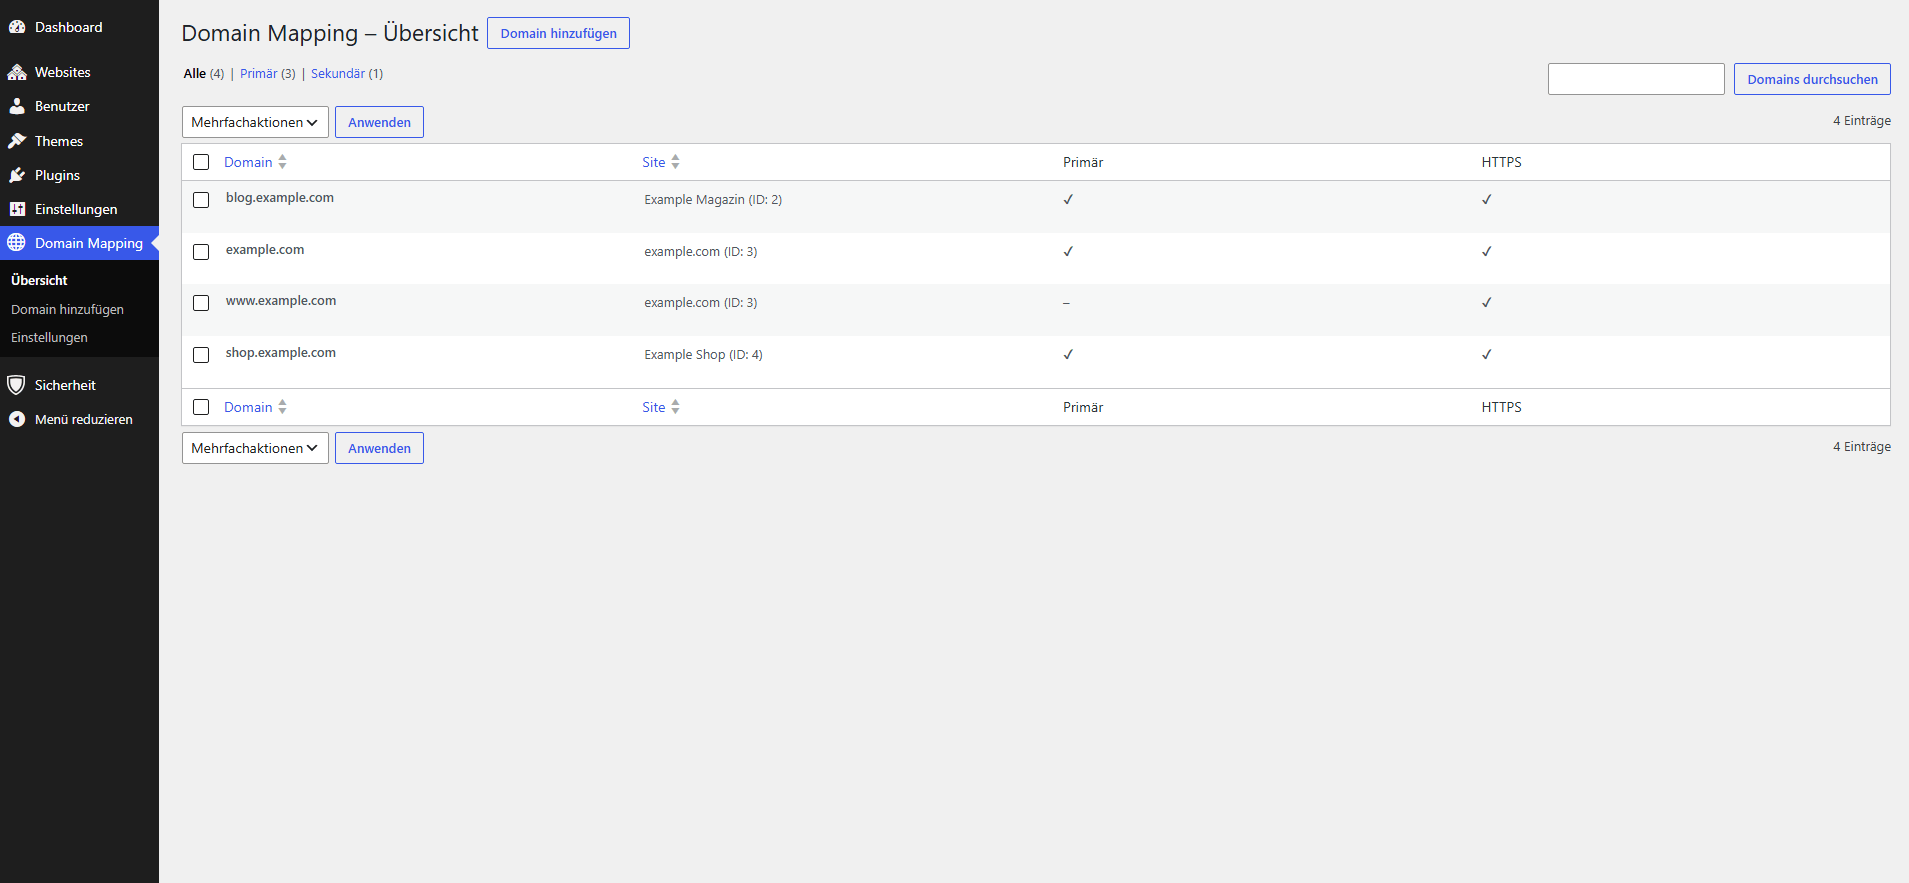Focus the domain search input field
This screenshot has height=883, width=1909.
click(1636, 79)
